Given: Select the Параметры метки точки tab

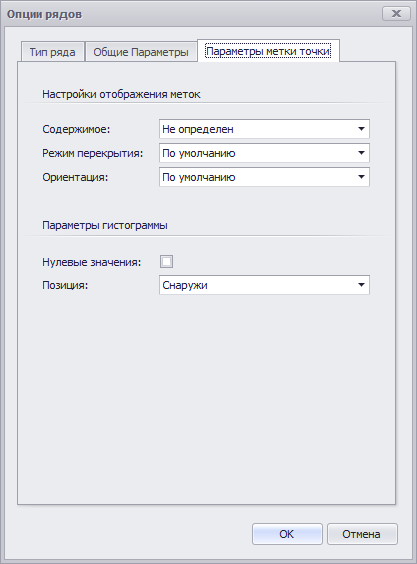Looking at the screenshot, I should point(268,51).
